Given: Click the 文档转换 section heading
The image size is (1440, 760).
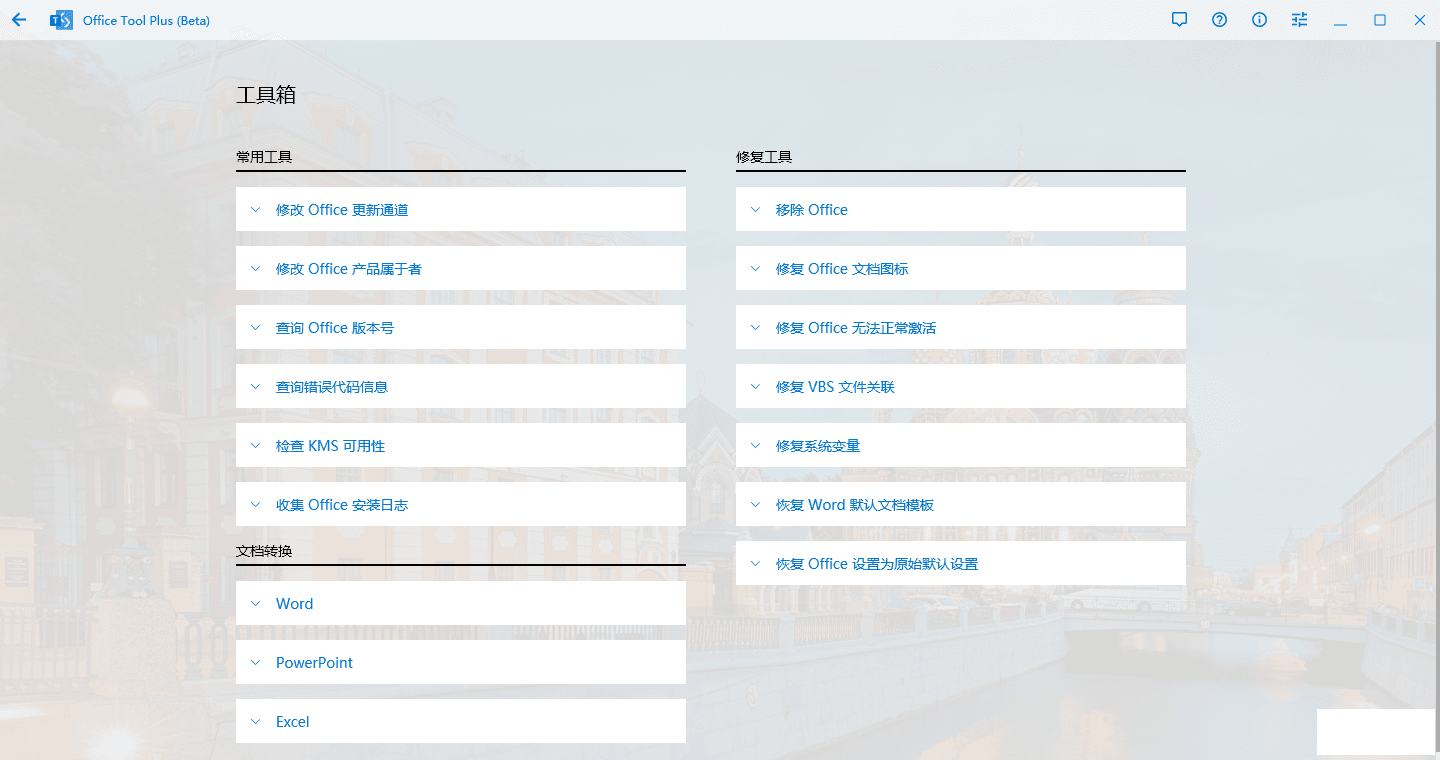Looking at the screenshot, I should coord(264,551).
